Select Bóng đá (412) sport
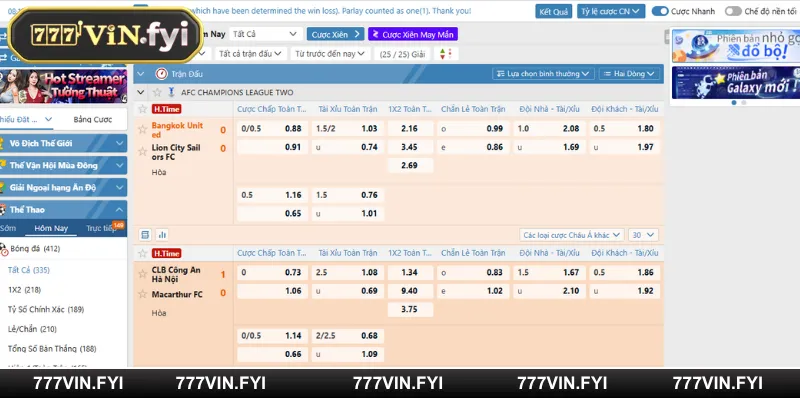This screenshot has height=400, width=800. pos(35,249)
